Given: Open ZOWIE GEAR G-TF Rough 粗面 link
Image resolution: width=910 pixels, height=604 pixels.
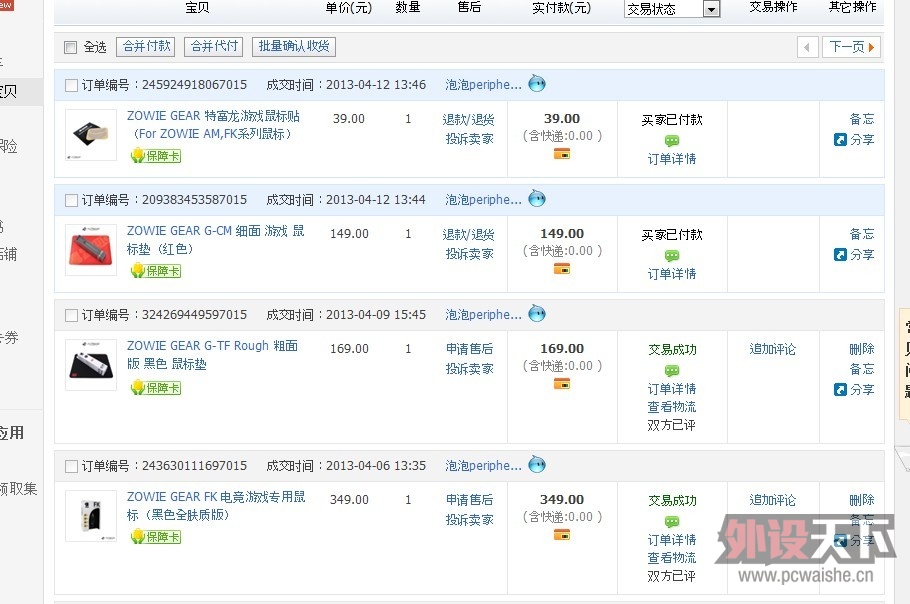Looking at the screenshot, I should pyautogui.click(x=212, y=355).
